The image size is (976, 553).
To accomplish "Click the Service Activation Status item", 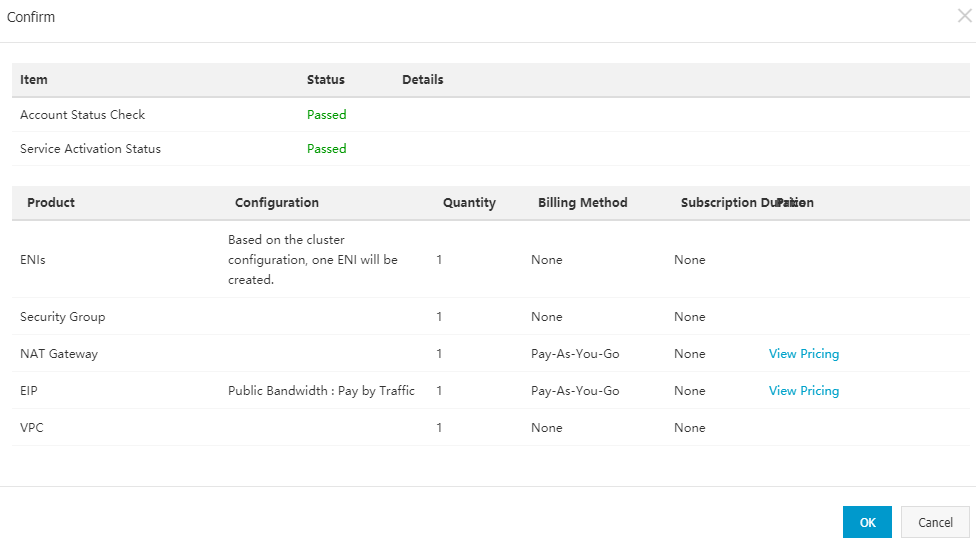I will 90,149.
